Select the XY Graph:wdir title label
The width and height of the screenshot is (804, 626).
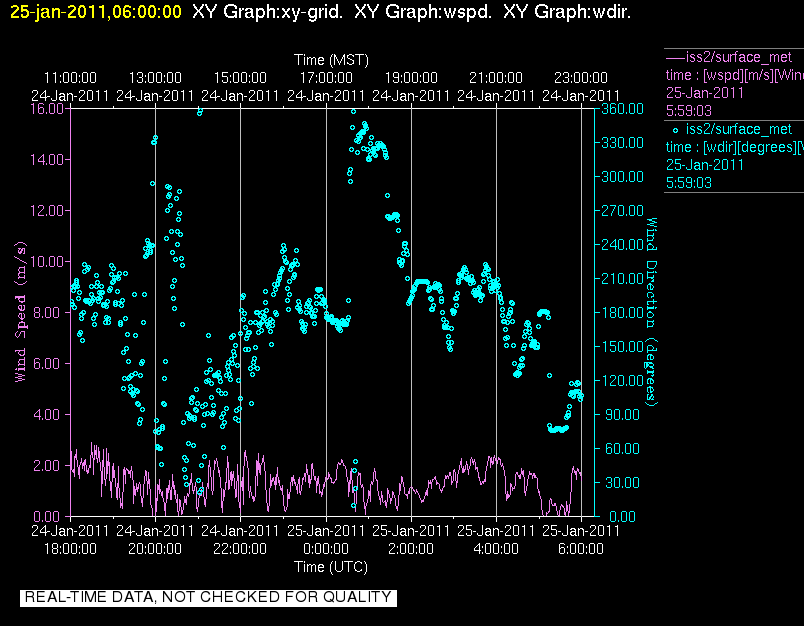pyautogui.click(x=567, y=11)
